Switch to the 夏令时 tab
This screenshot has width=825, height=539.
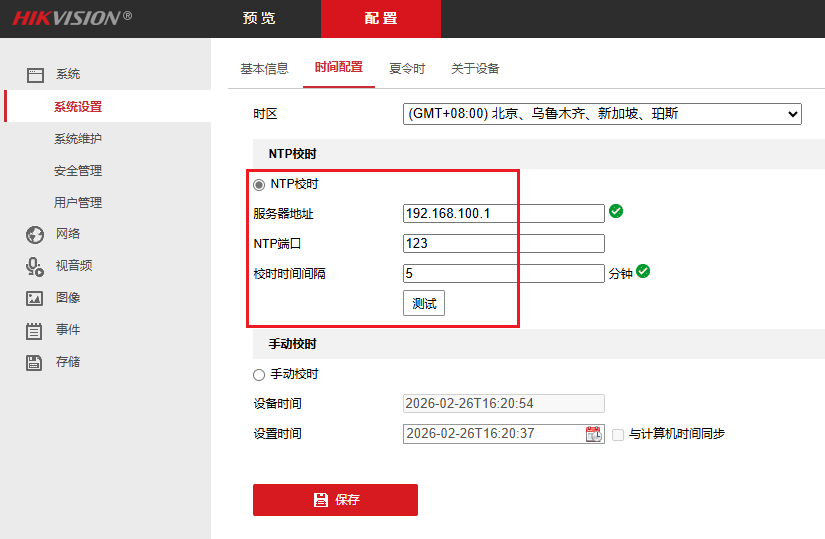tap(407, 68)
